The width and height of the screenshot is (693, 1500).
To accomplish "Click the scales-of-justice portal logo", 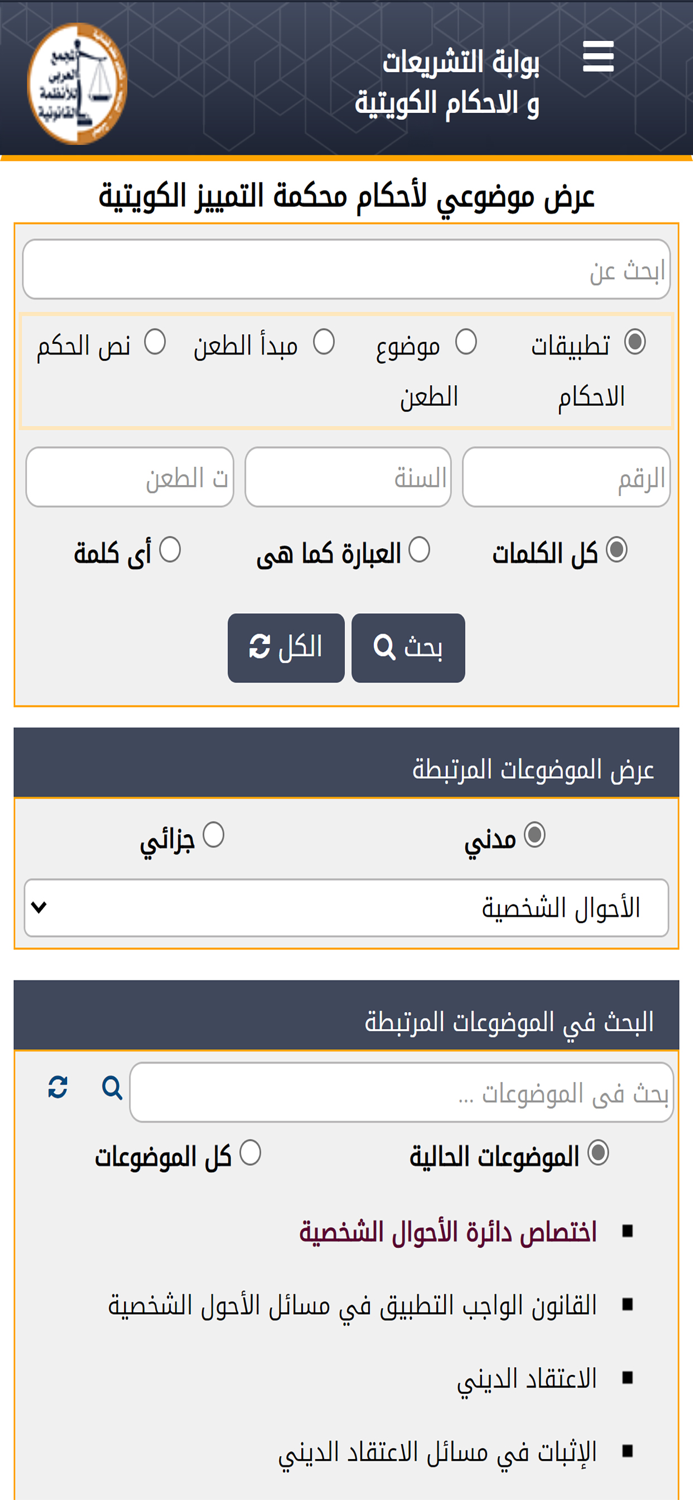I will [x=77, y=80].
